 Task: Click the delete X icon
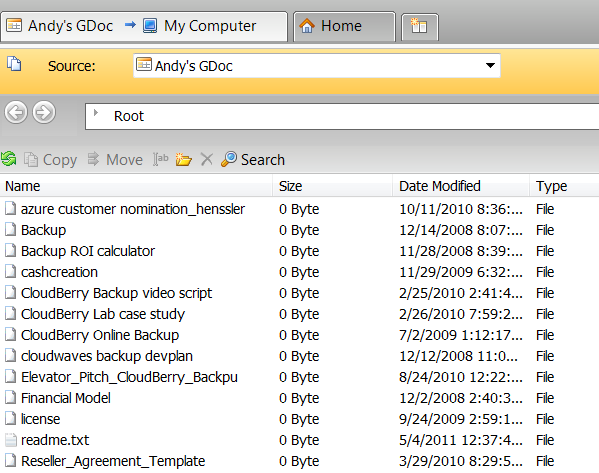click(x=207, y=159)
